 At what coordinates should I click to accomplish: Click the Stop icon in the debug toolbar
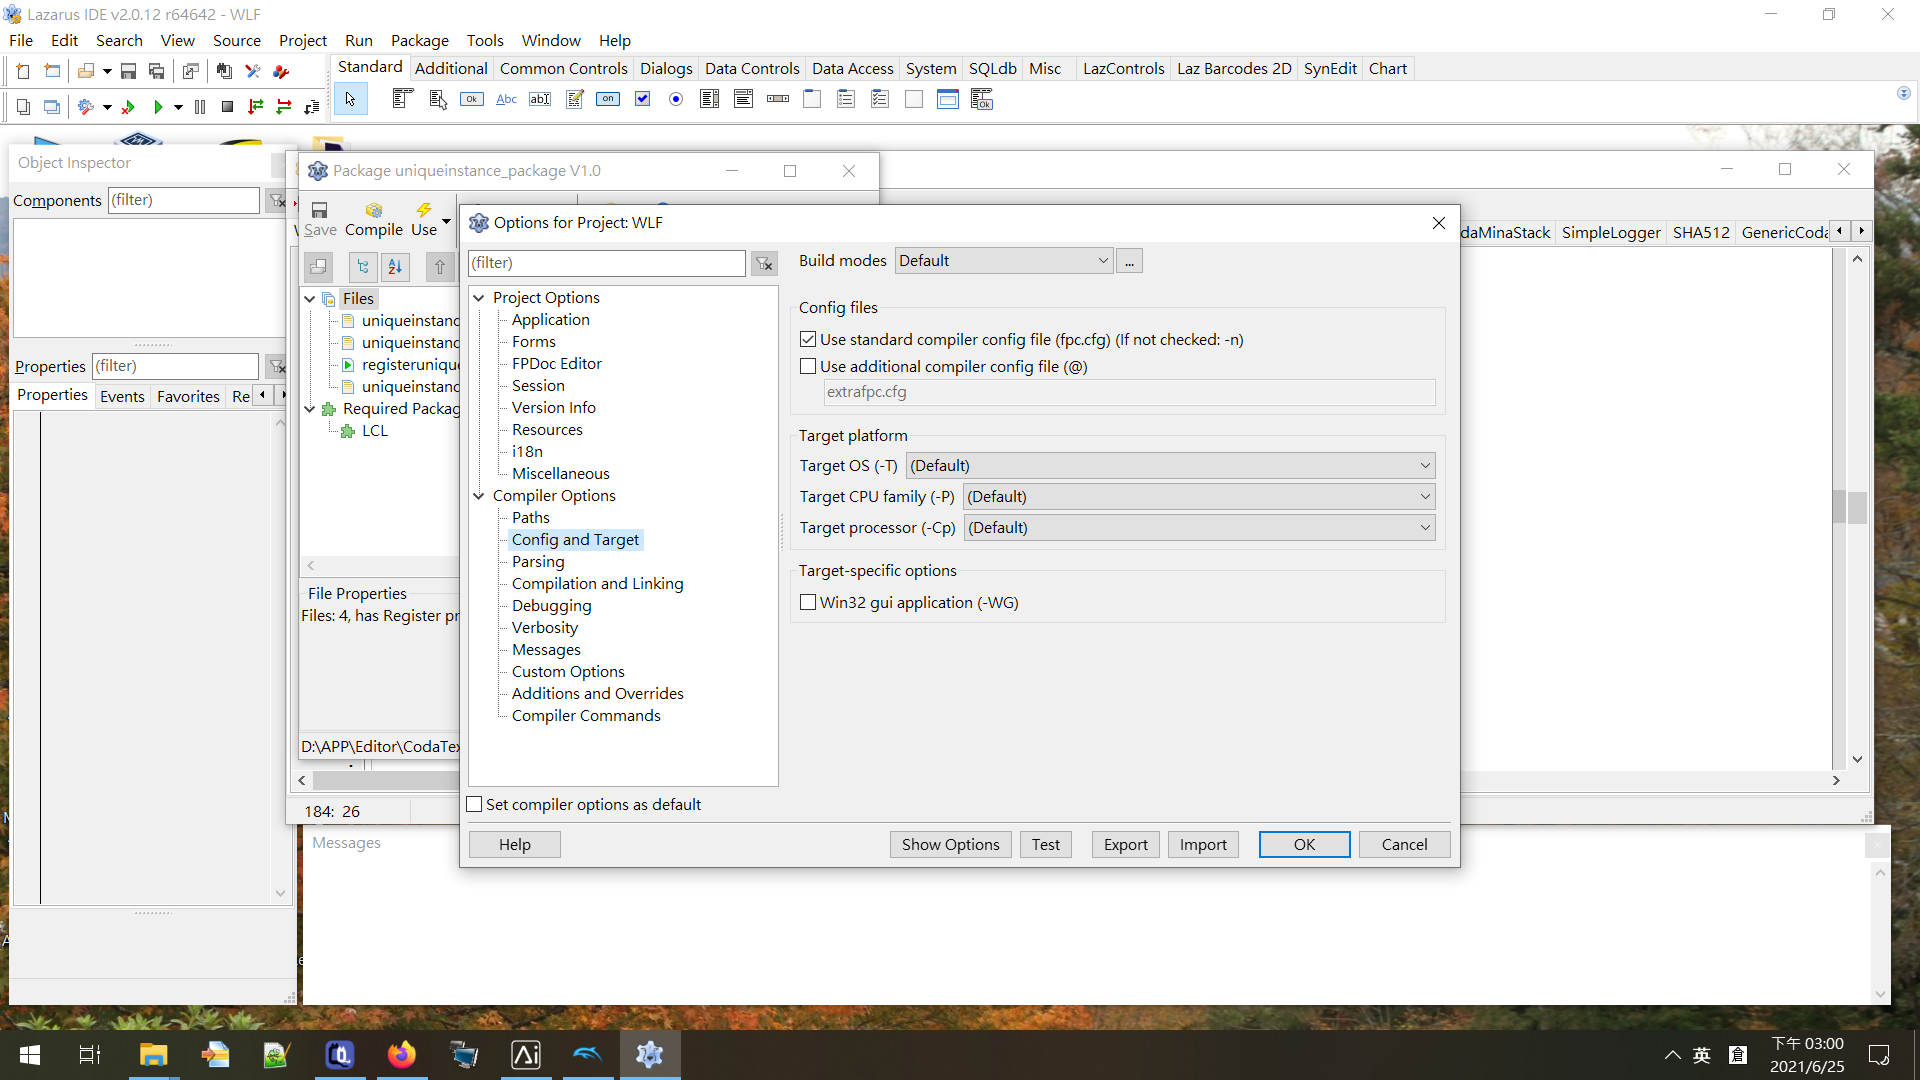pyautogui.click(x=227, y=106)
